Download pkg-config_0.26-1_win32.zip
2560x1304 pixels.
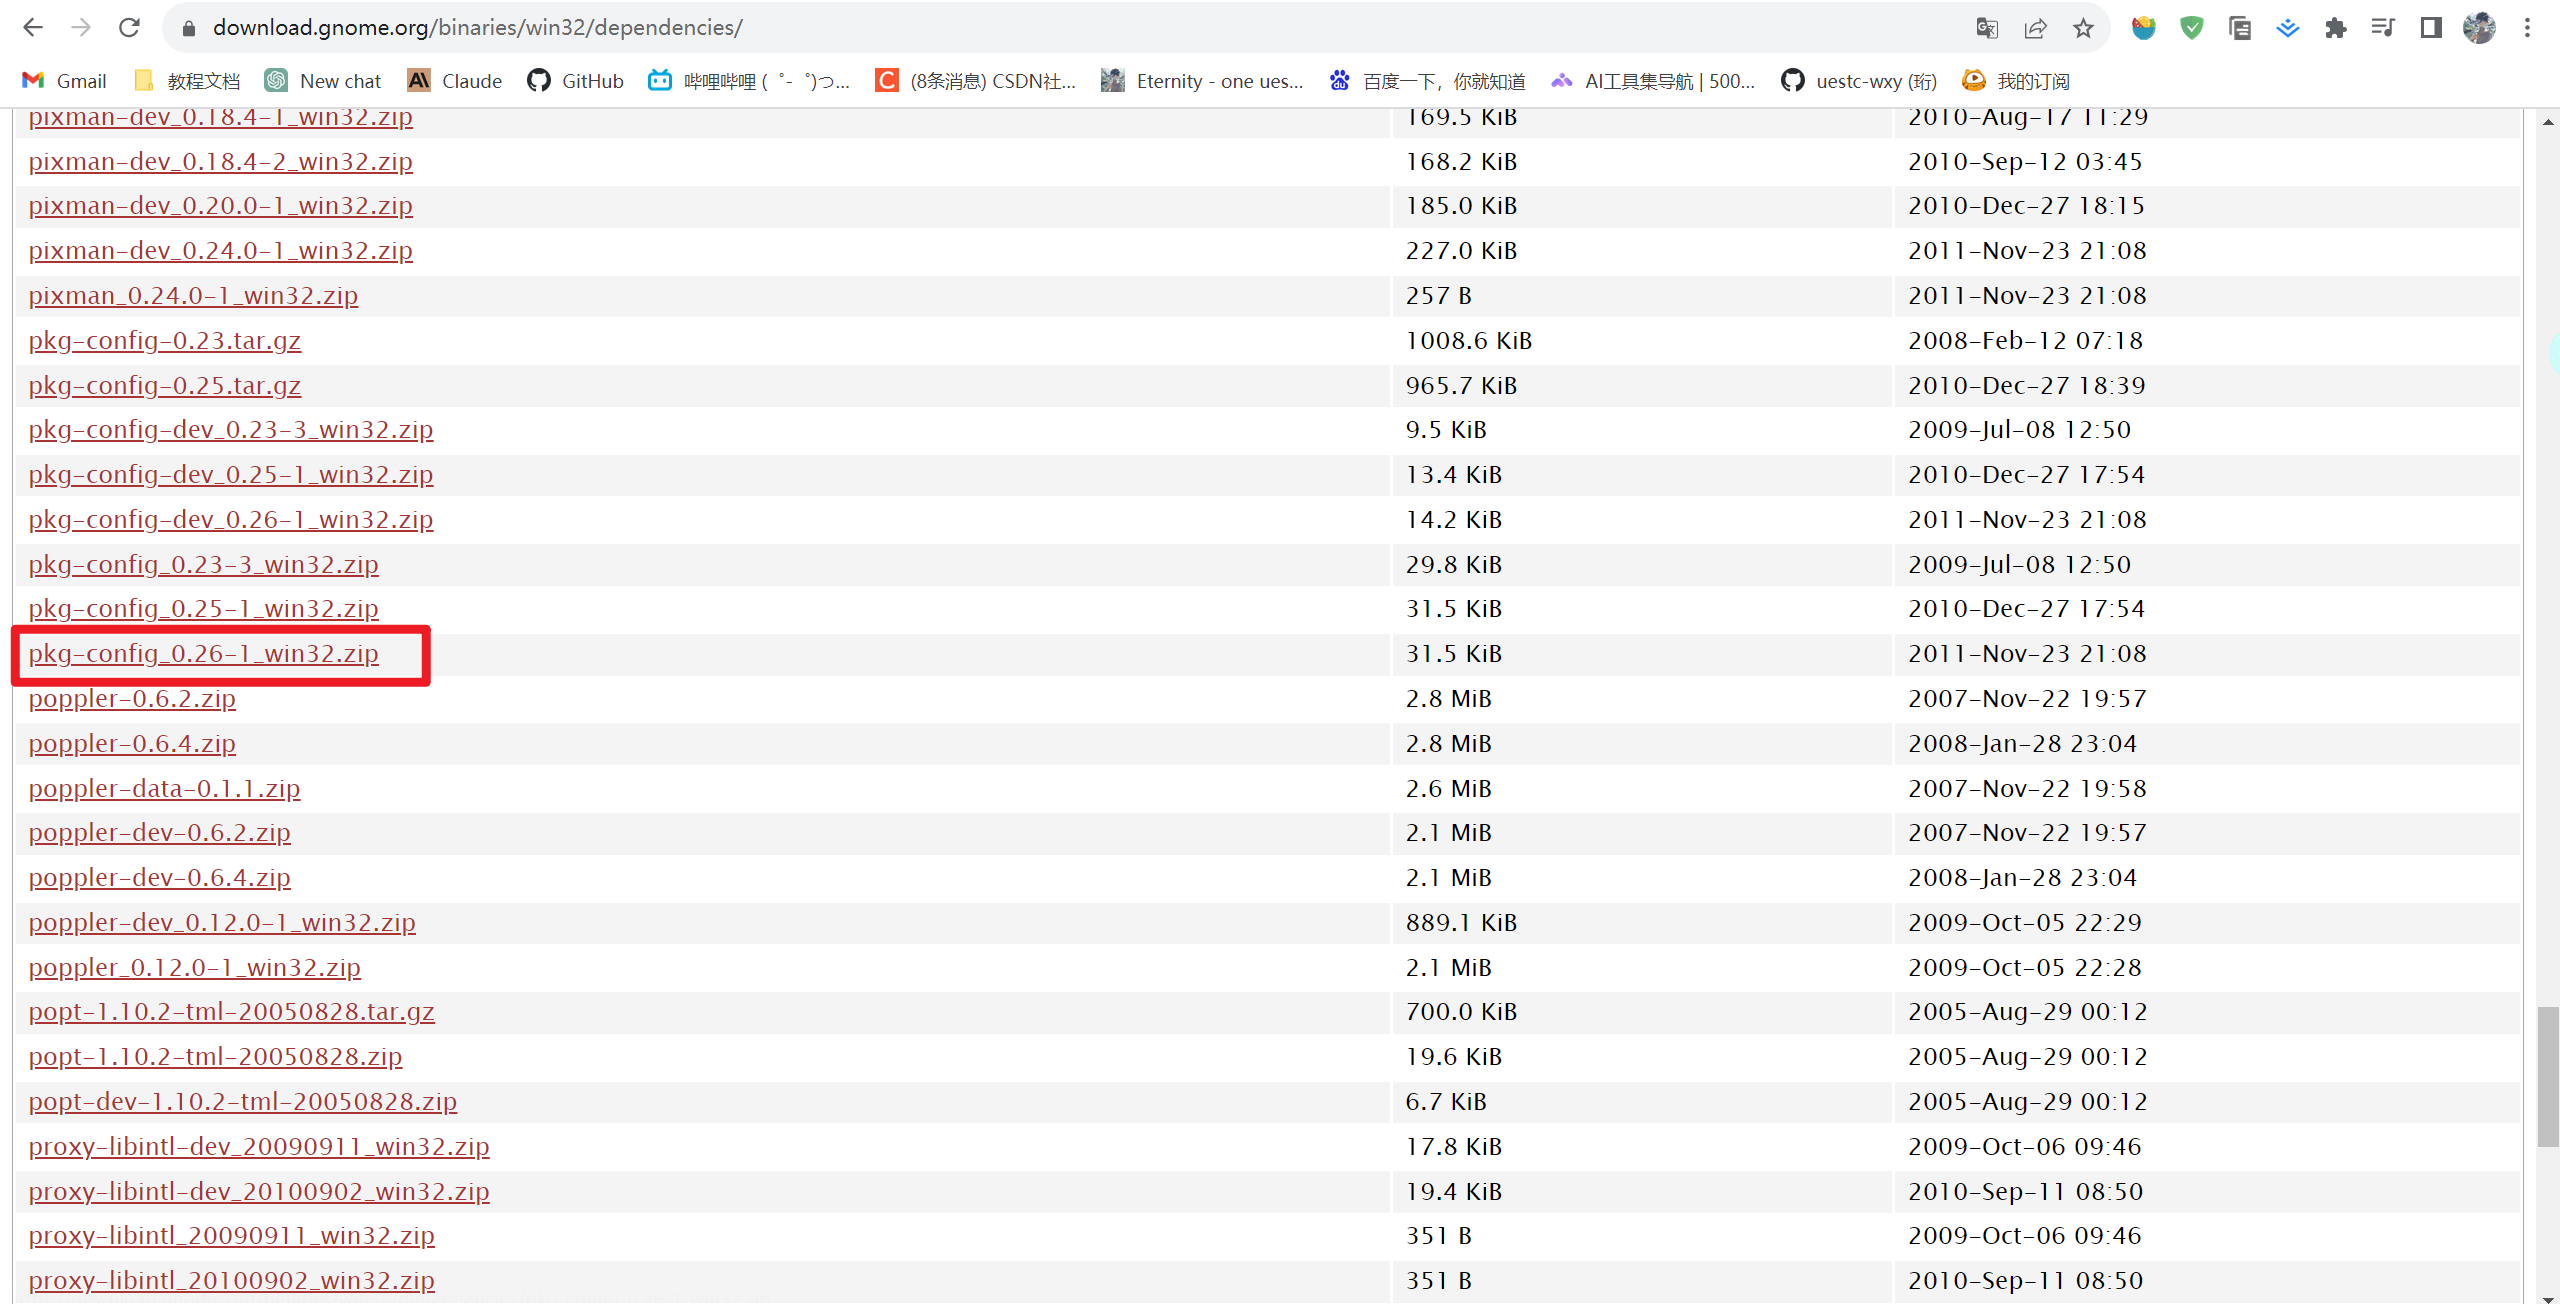(203, 654)
